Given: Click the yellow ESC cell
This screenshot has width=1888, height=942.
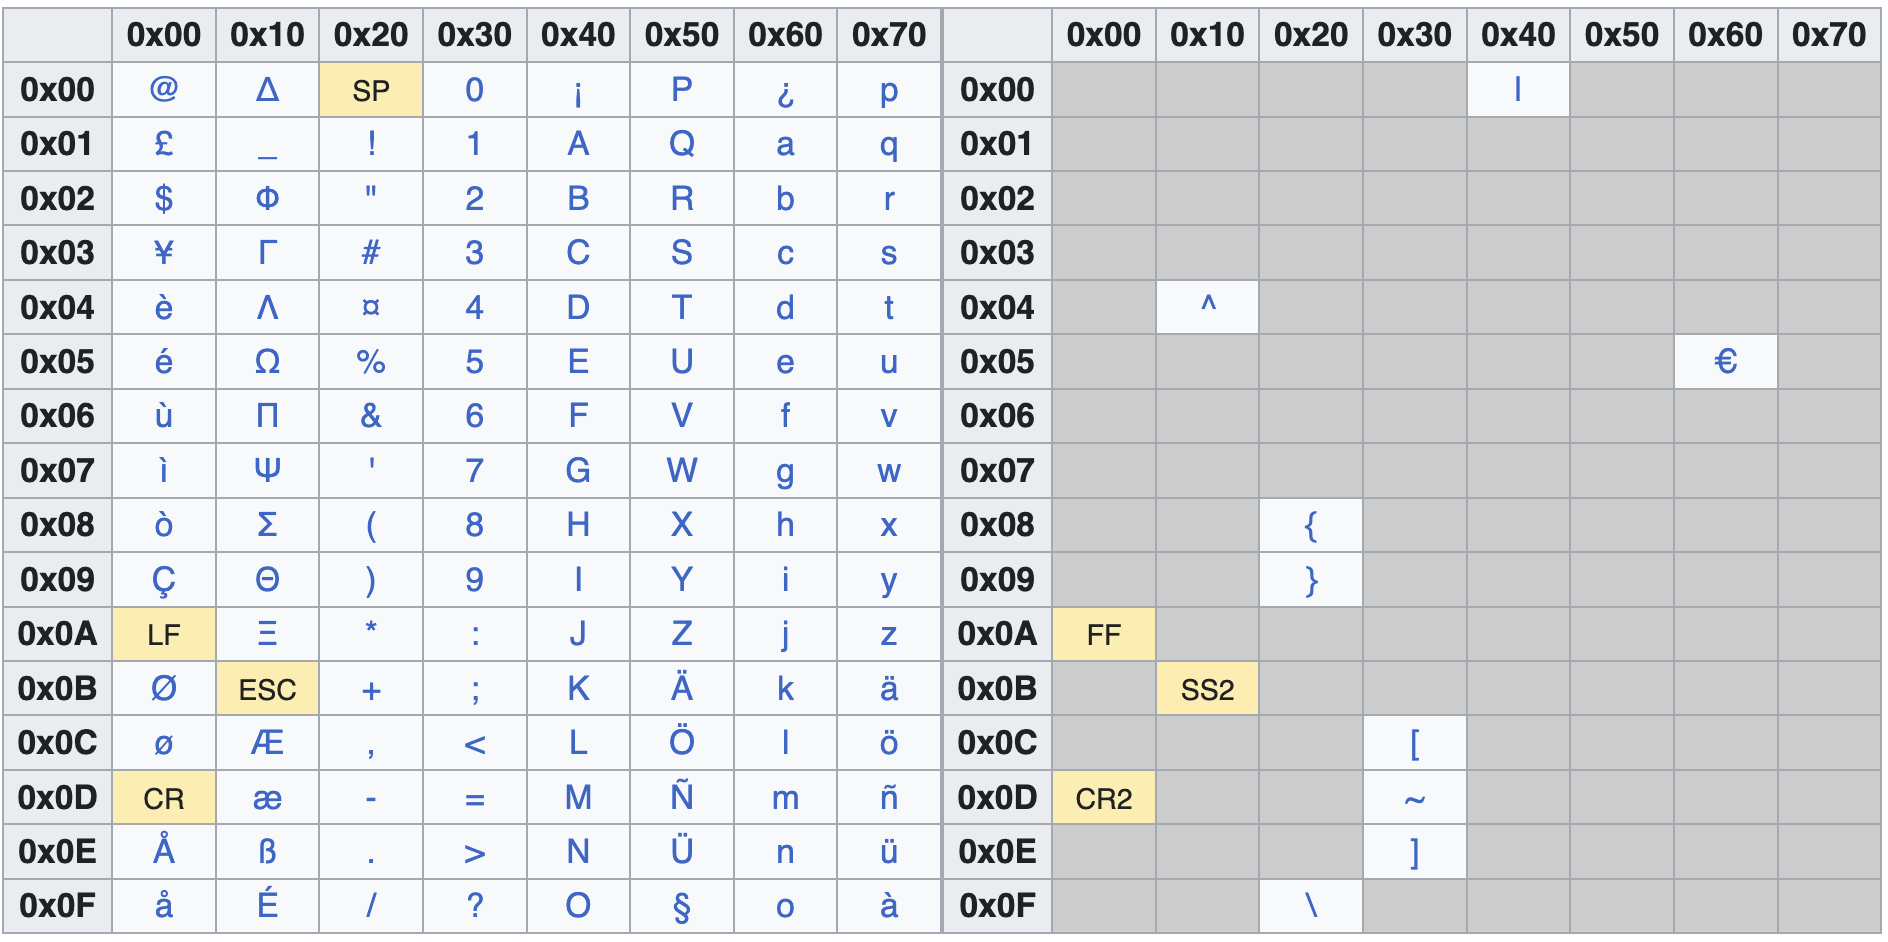Looking at the screenshot, I should pyautogui.click(x=267, y=689).
